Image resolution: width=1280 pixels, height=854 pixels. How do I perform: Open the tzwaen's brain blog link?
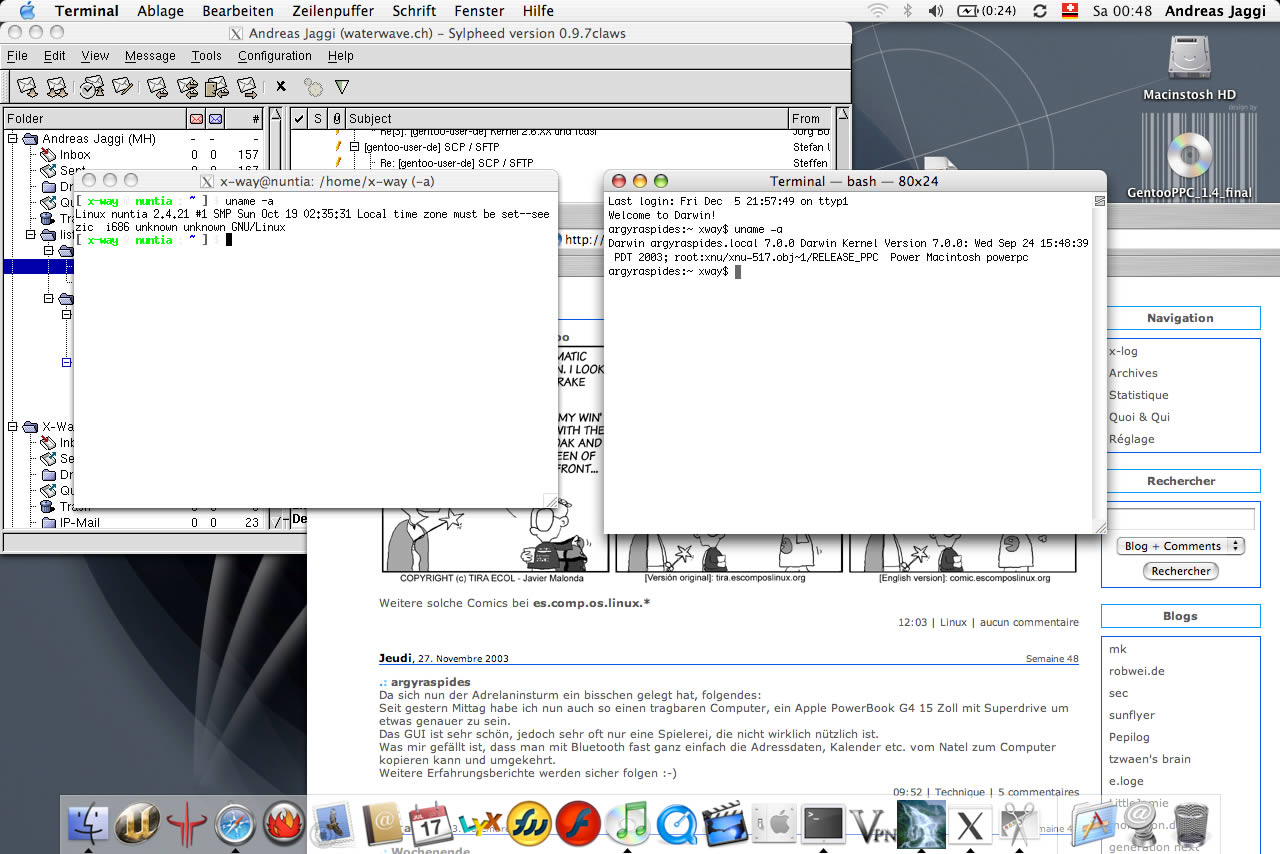pos(1150,759)
